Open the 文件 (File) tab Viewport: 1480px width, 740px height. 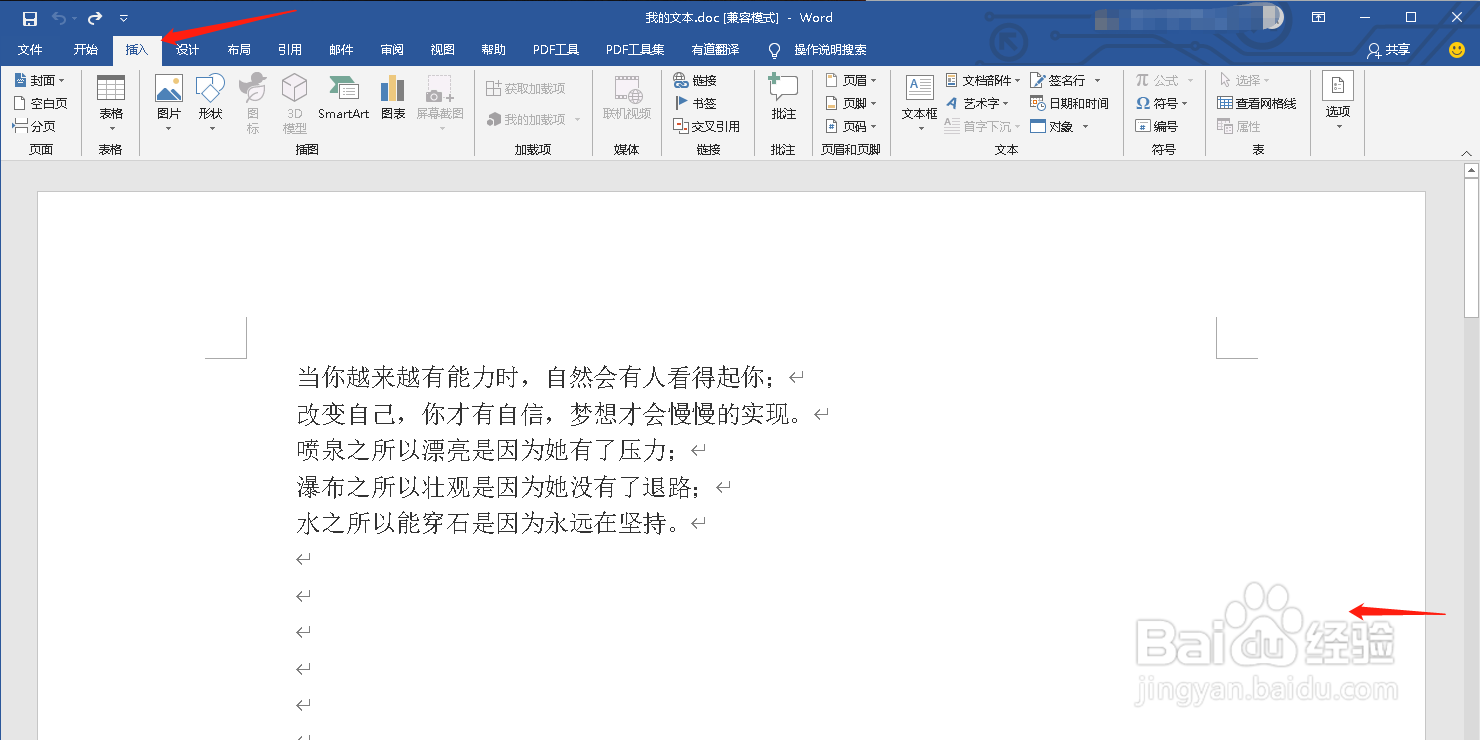point(30,50)
